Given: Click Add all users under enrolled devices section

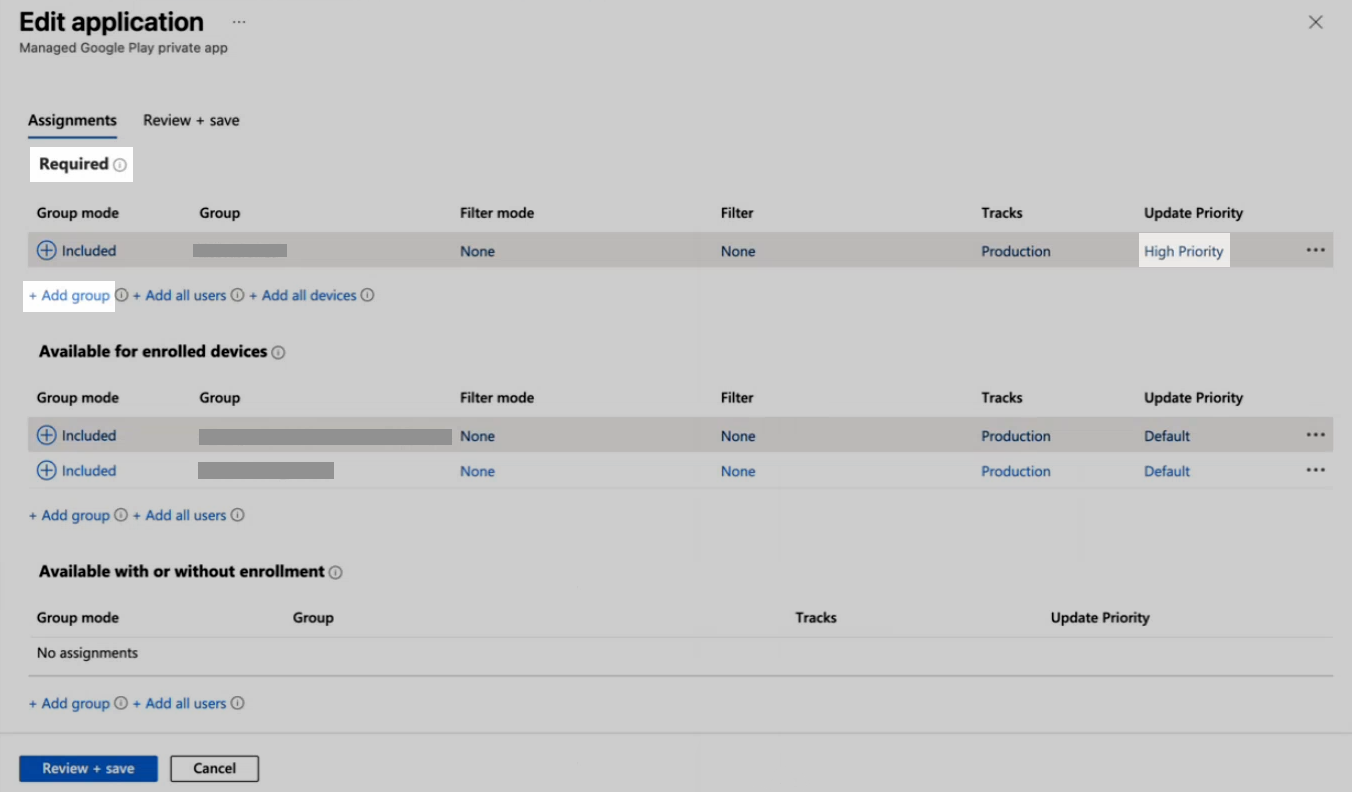Looking at the screenshot, I should coord(179,516).
